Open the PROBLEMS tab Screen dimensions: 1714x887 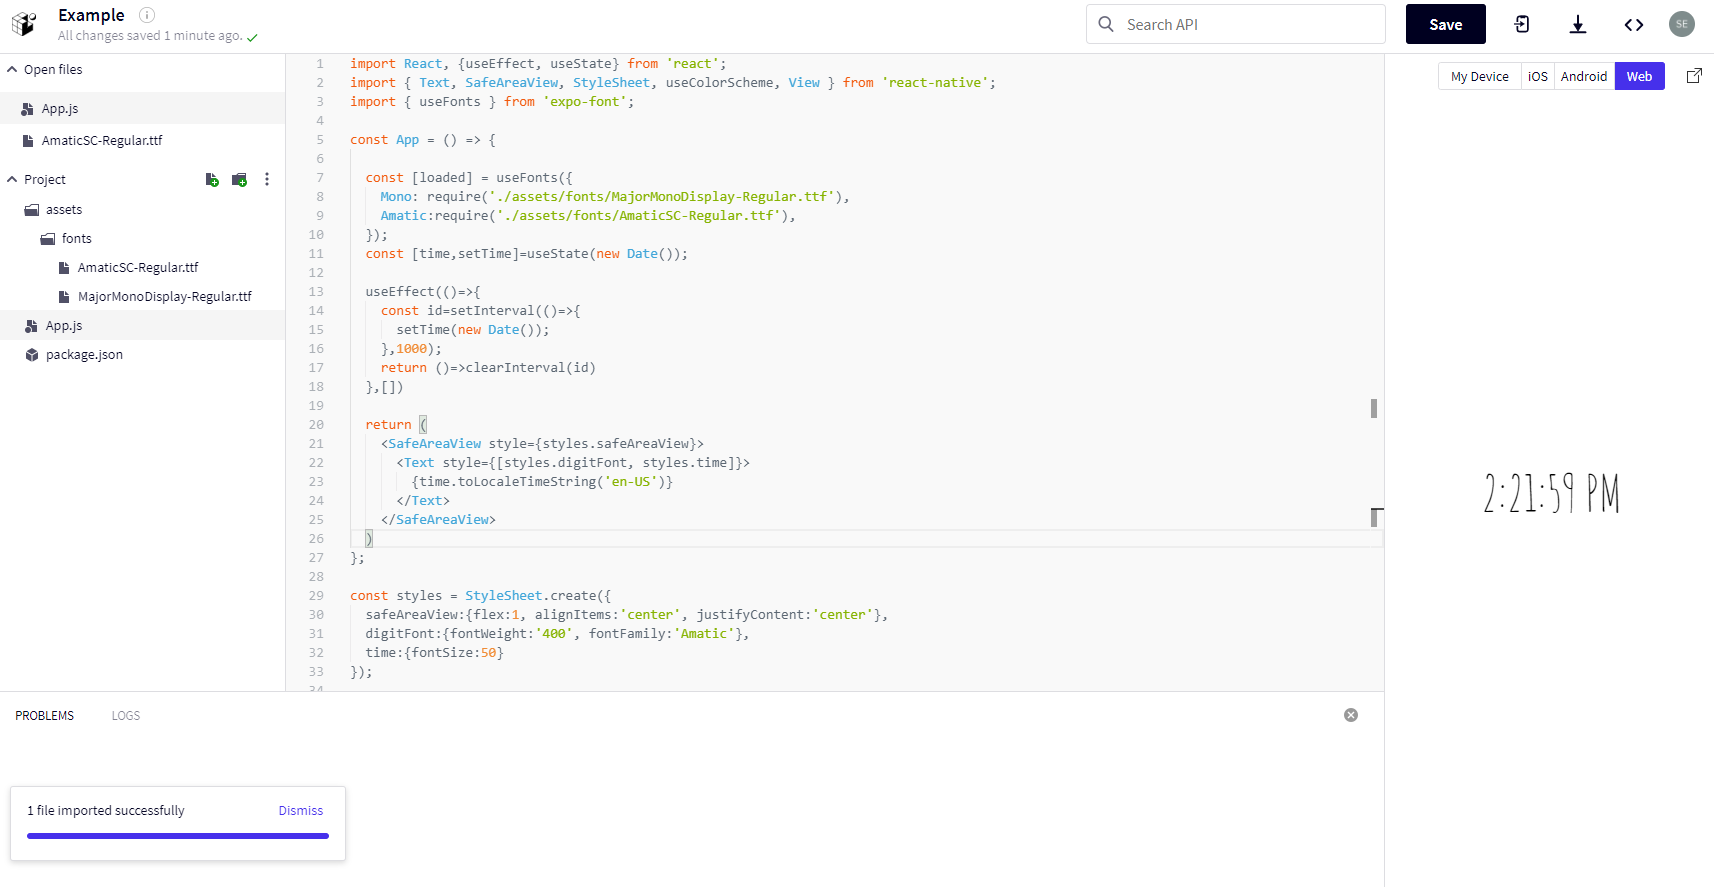(x=45, y=716)
